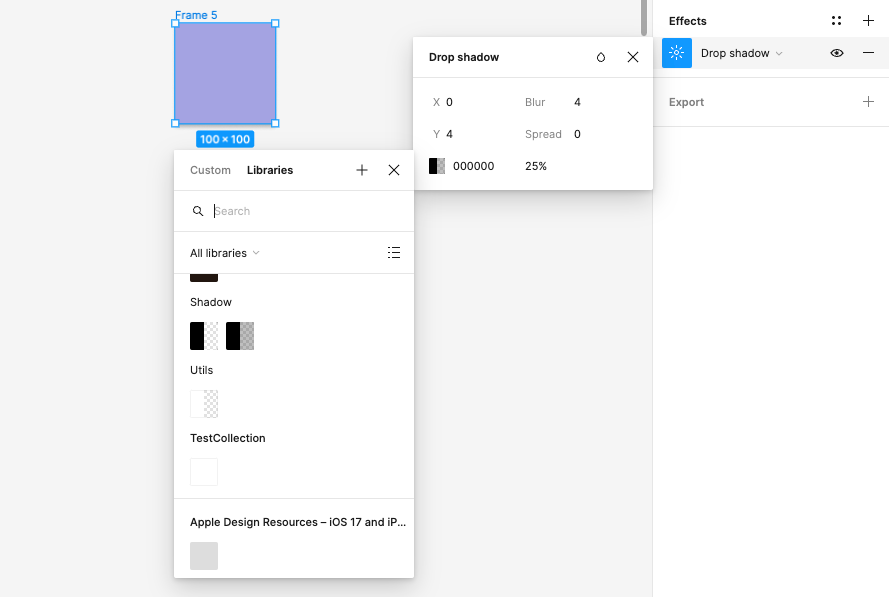
Task: Select the Libraries tab
Action: (270, 170)
